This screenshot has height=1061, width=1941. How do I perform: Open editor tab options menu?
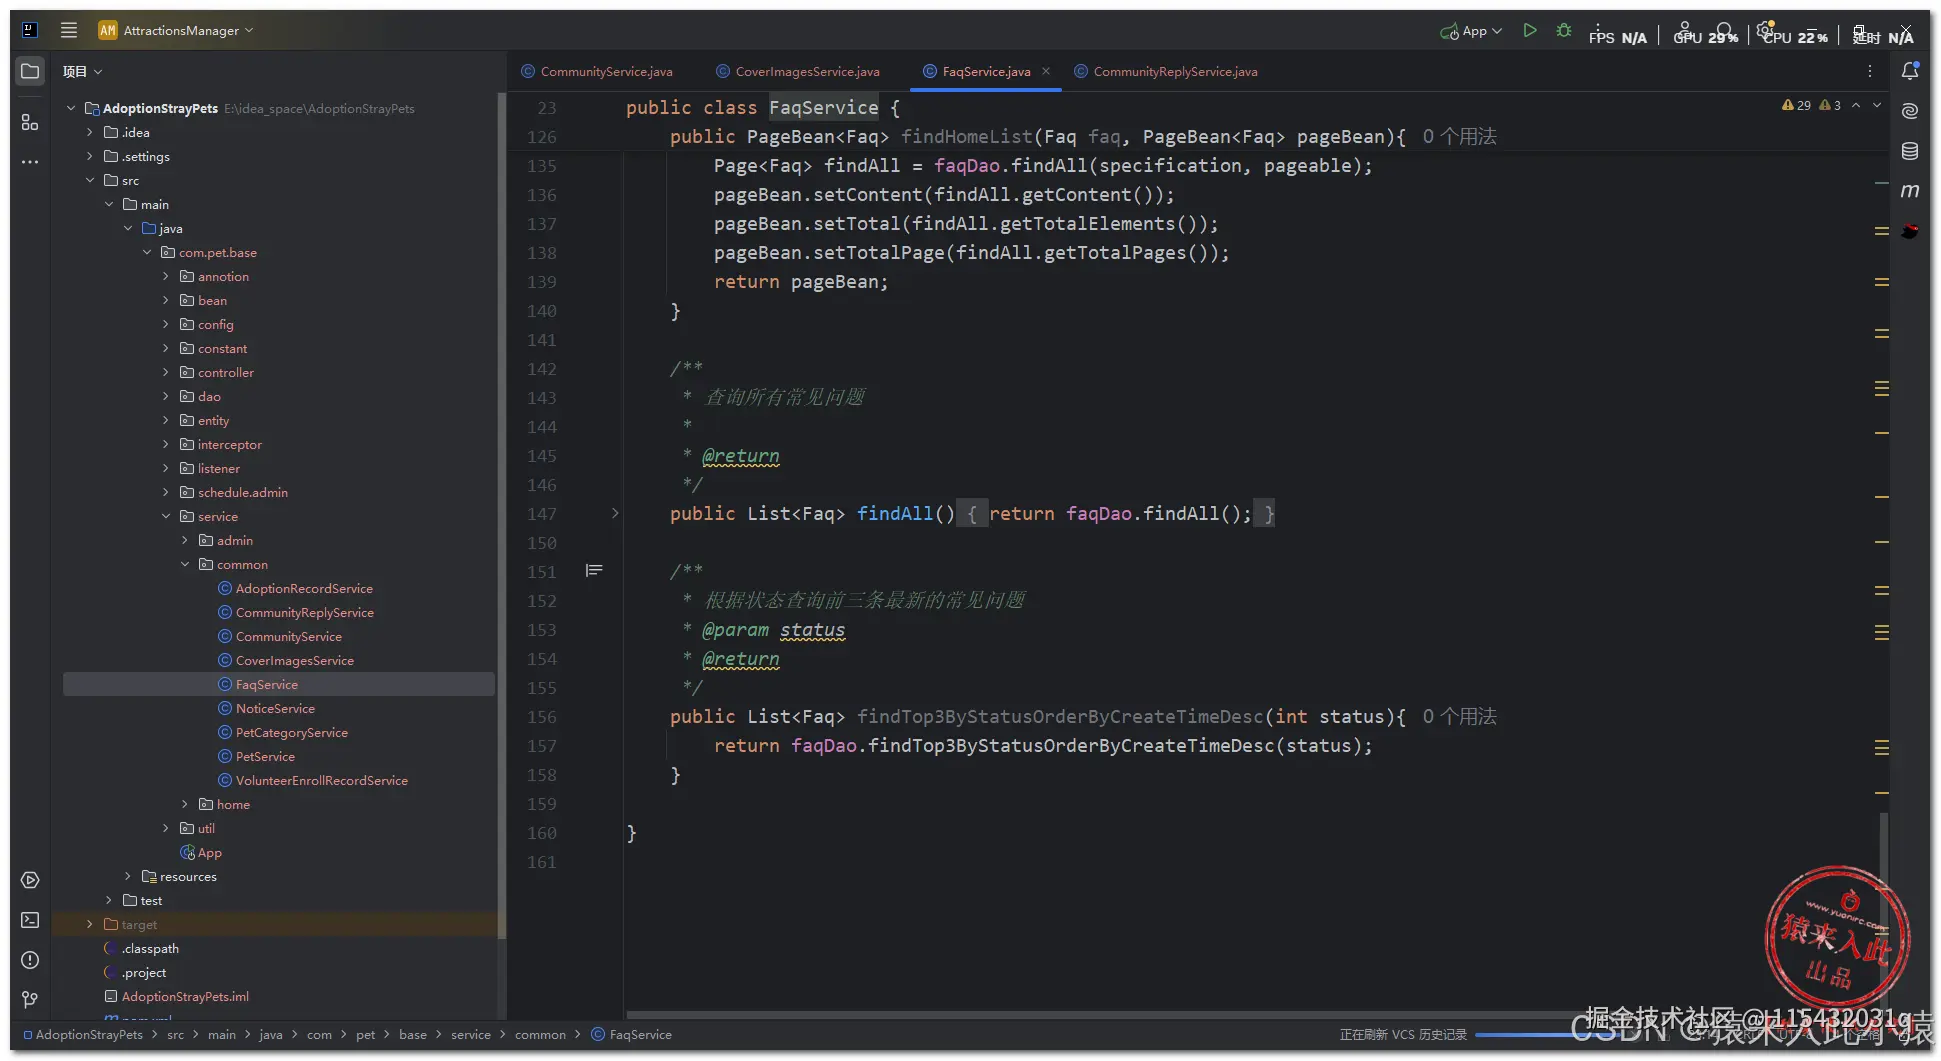(1870, 71)
